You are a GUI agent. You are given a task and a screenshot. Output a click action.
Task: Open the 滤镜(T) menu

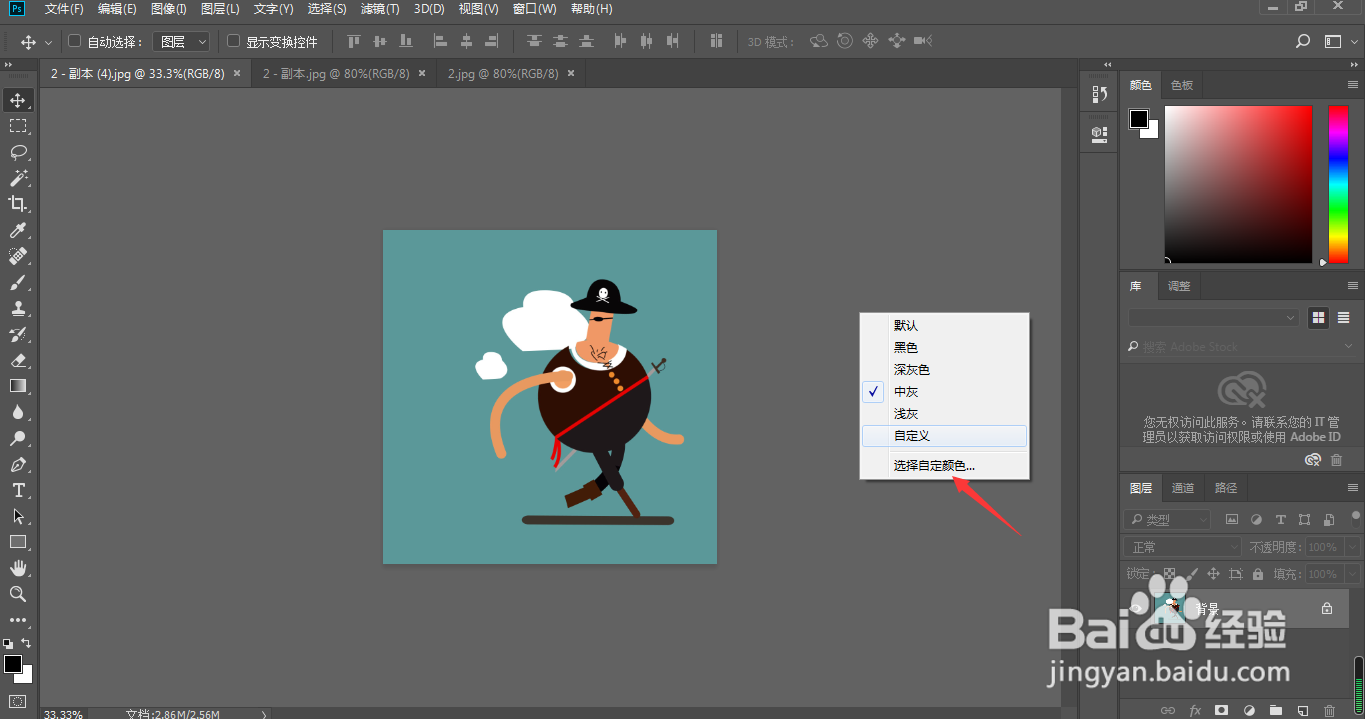click(380, 9)
